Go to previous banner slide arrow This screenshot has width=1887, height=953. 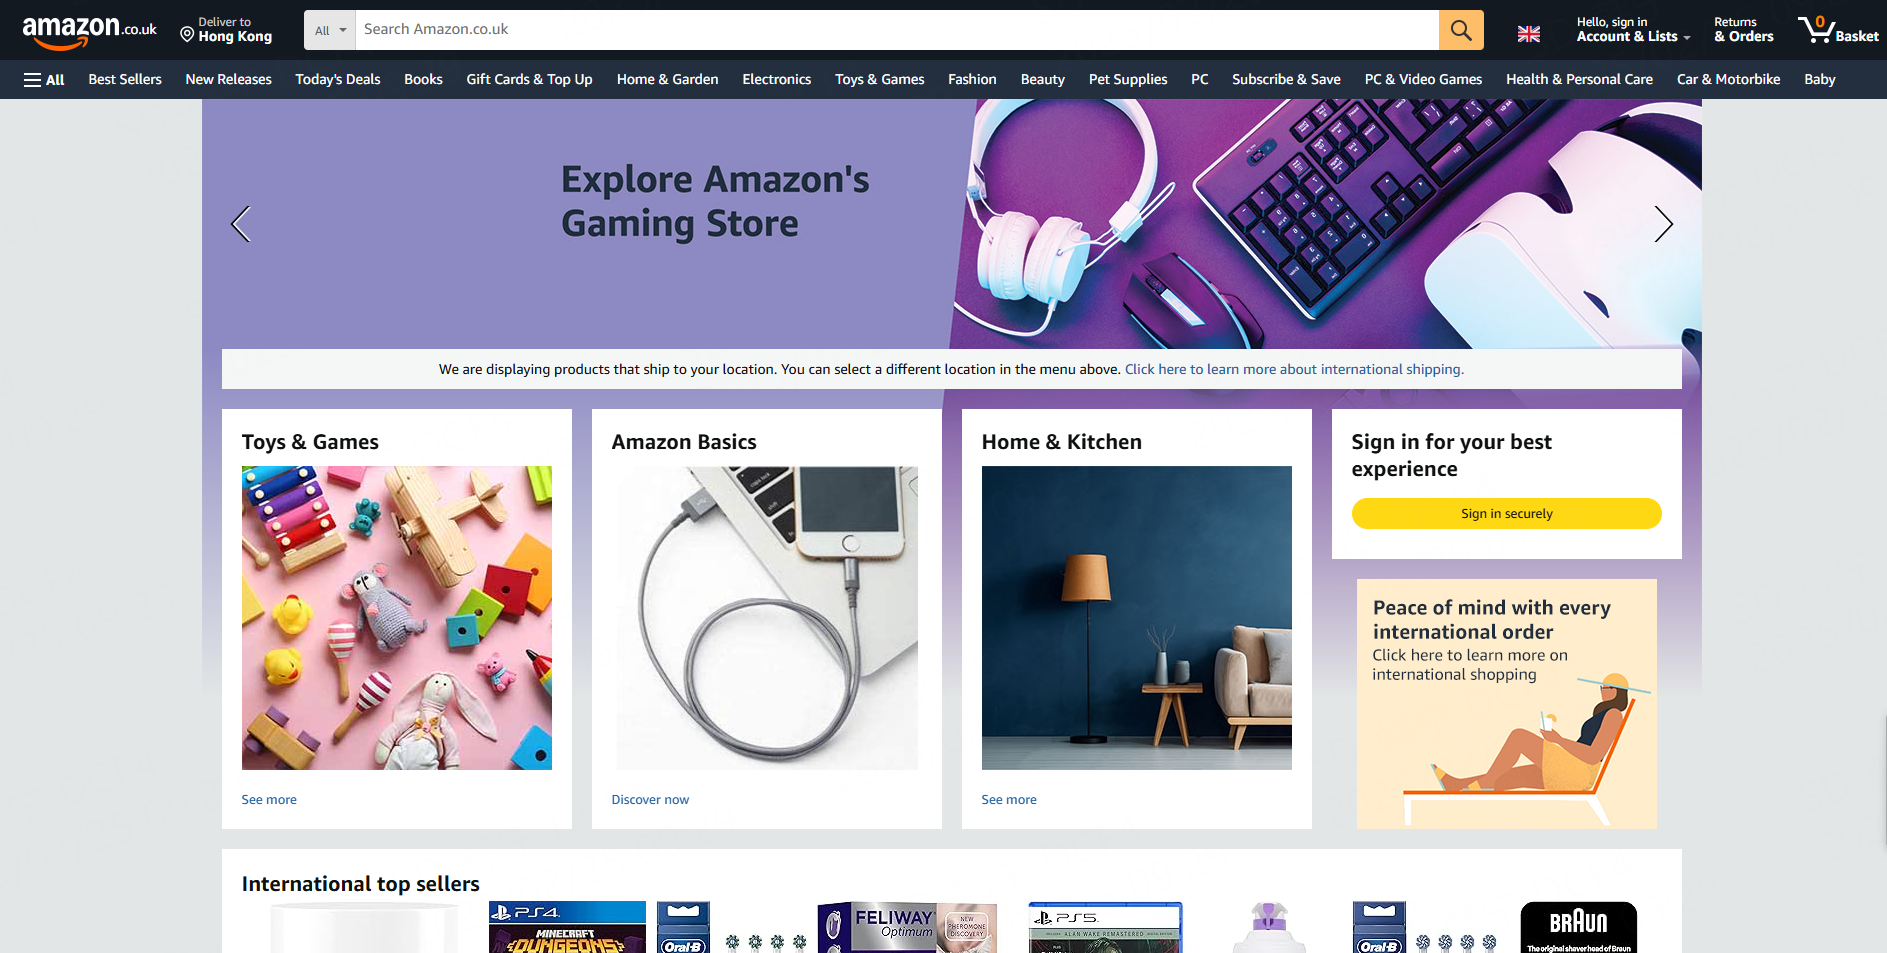point(240,224)
